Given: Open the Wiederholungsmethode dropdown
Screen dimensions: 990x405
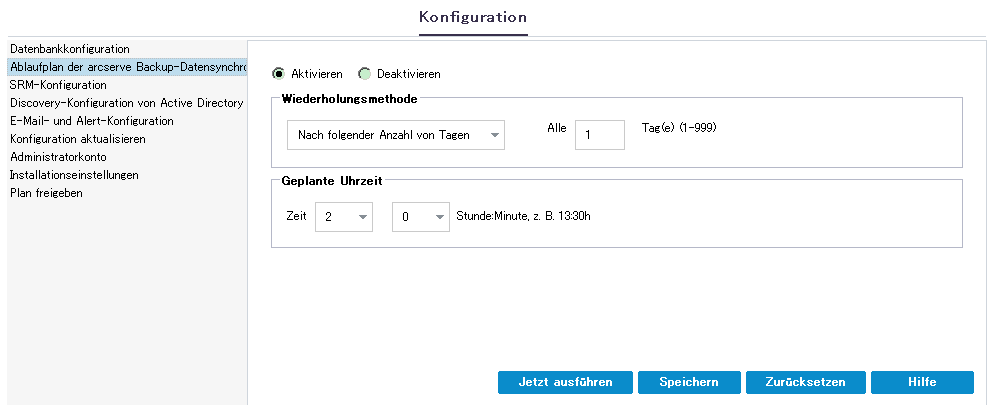Looking at the screenshot, I should point(394,135).
